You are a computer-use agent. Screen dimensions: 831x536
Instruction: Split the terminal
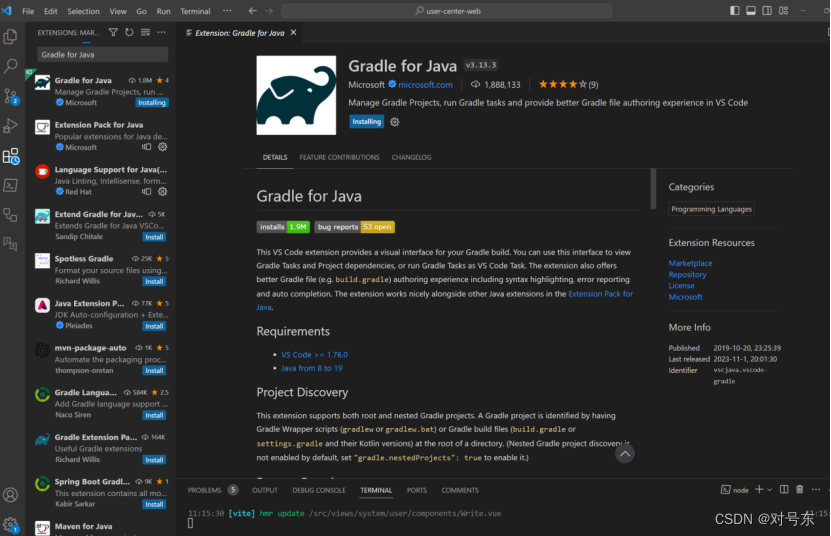pos(784,489)
